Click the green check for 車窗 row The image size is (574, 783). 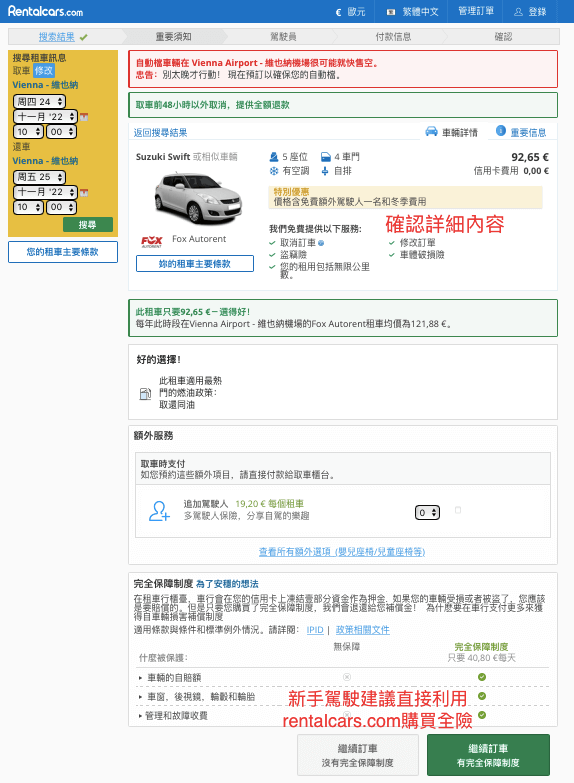(x=482, y=696)
